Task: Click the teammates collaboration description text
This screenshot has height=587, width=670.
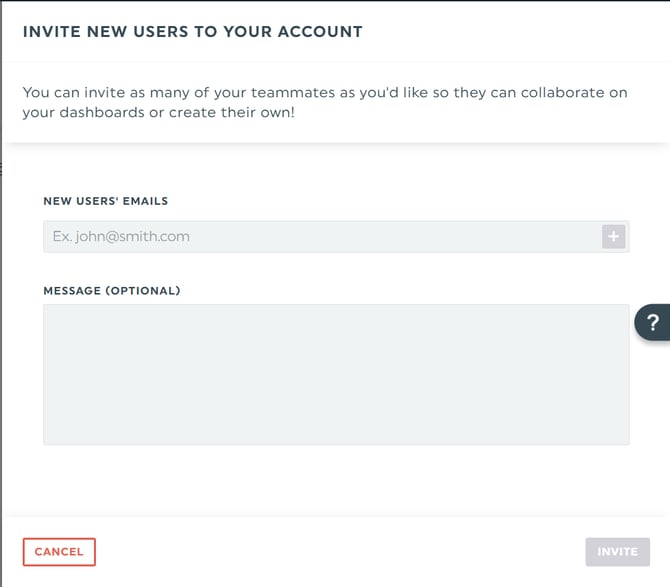Action: pos(325,102)
